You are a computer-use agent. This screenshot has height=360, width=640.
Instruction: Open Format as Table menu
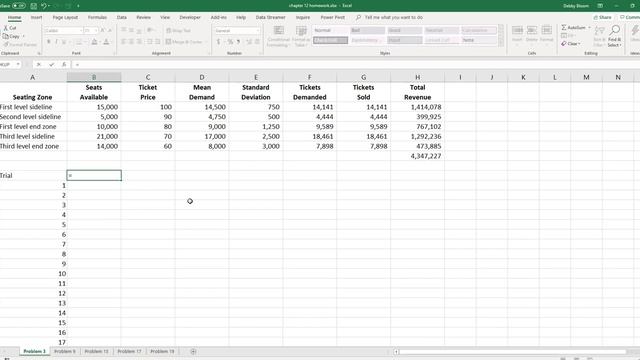301,36
